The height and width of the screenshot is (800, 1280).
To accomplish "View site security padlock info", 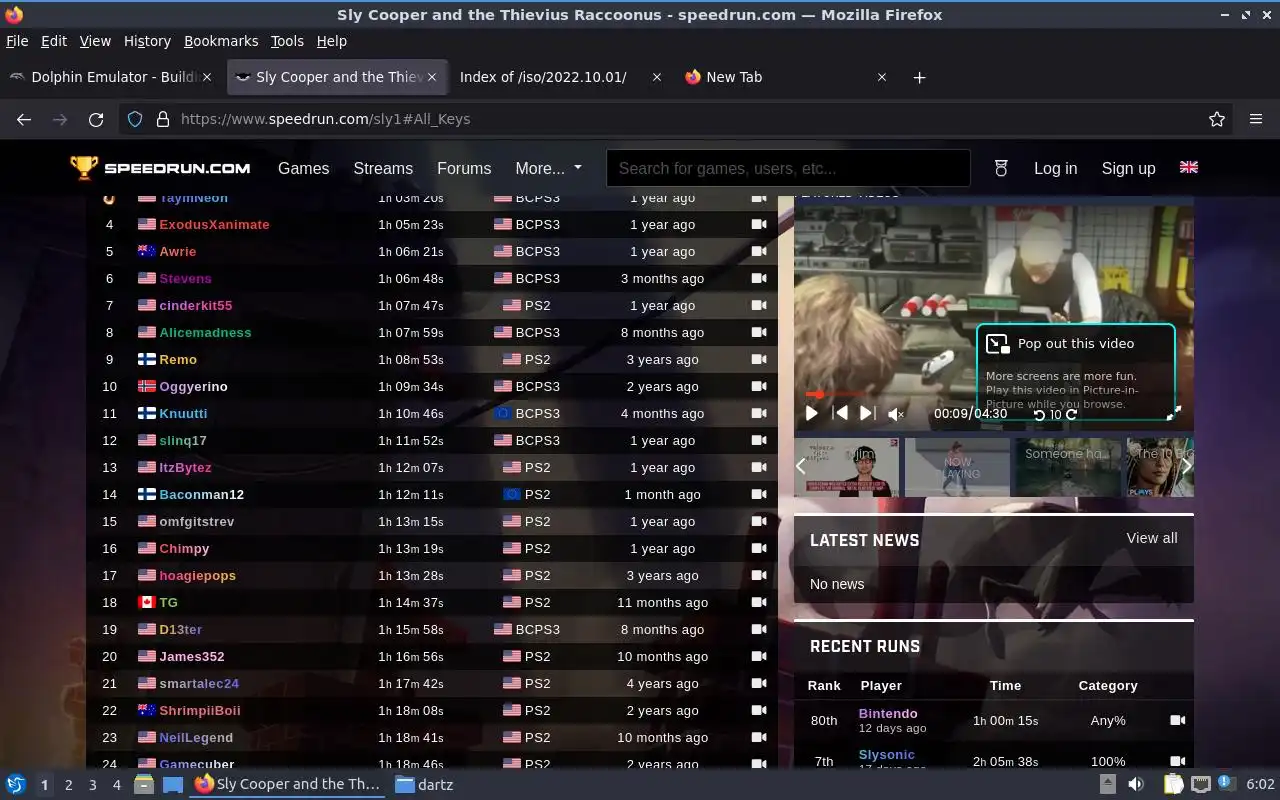I will pyautogui.click(x=162, y=119).
